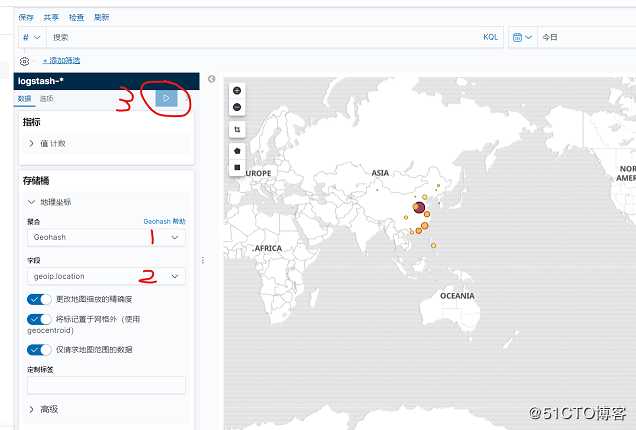Screen dimensions: 636x430
Task: Zoom out on the map
Action: (237, 107)
